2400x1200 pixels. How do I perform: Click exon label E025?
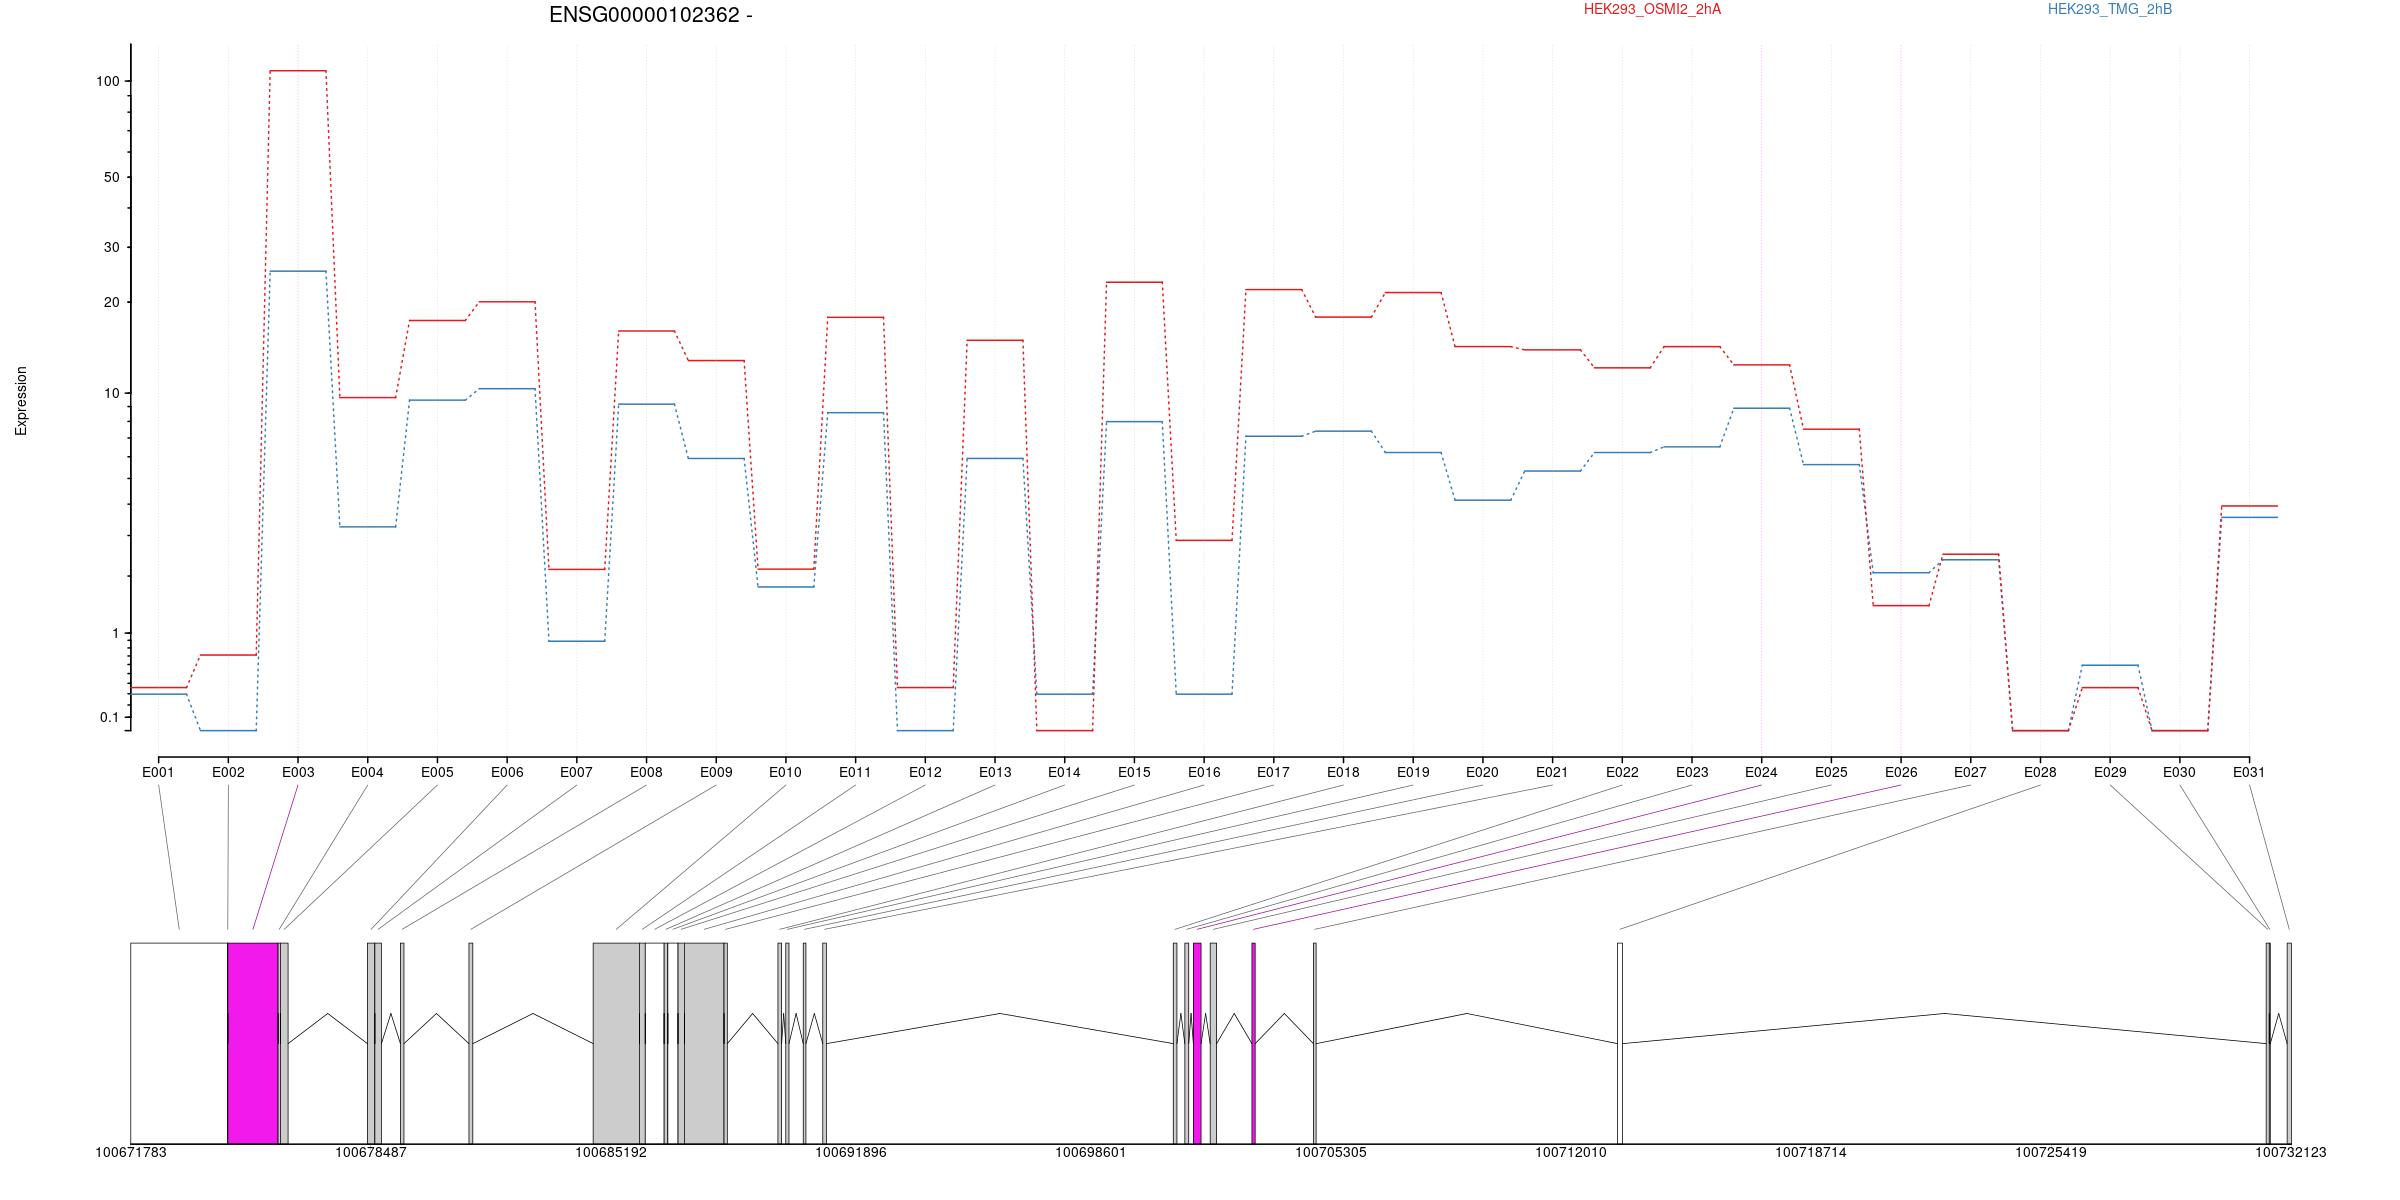[x=1831, y=773]
